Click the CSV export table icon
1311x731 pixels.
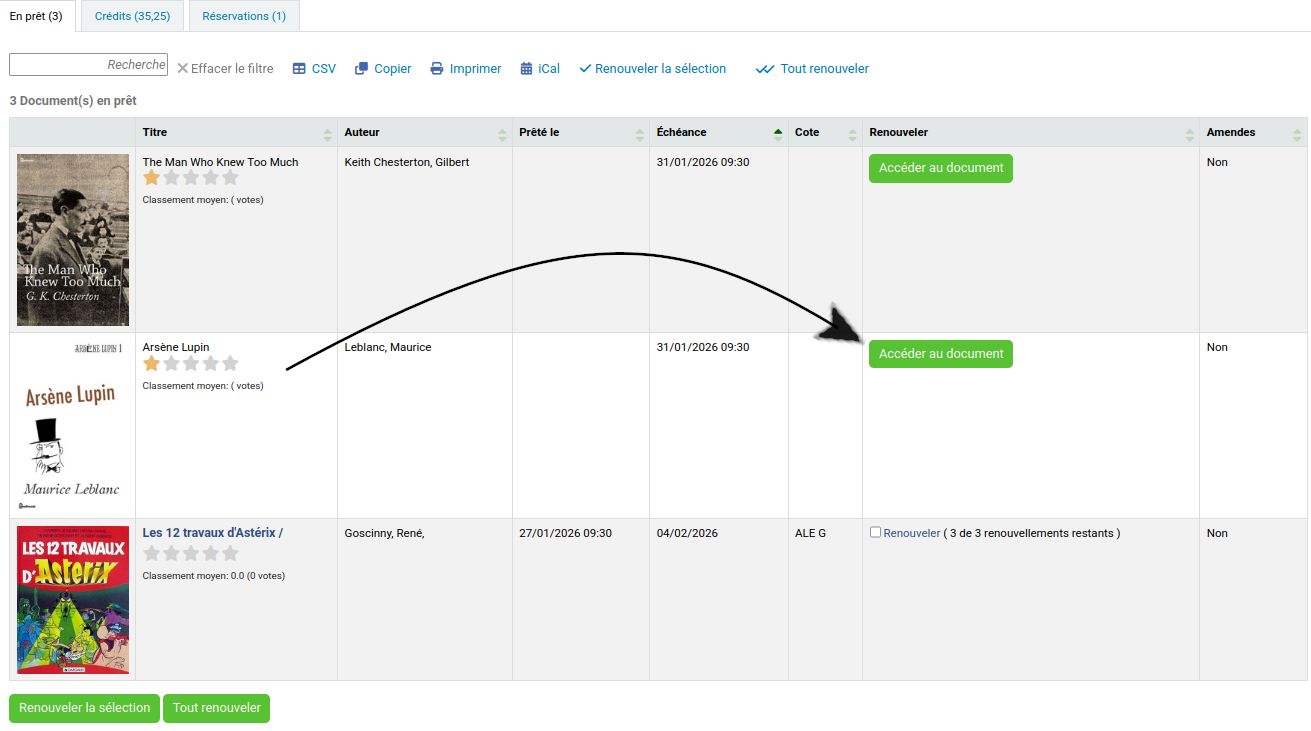(x=299, y=69)
